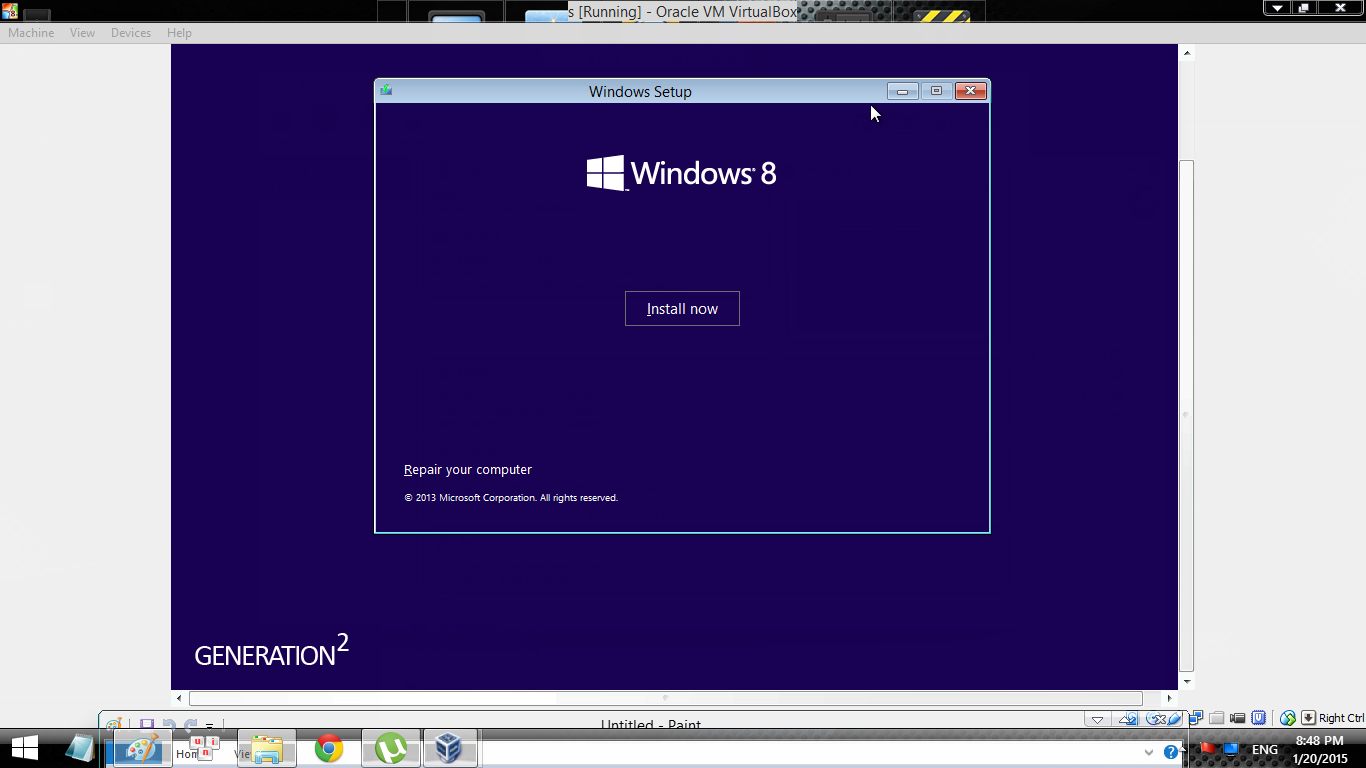Open File Explorer from the taskbar
This screenshot has height=768, width=1366.
click(267, 748)
